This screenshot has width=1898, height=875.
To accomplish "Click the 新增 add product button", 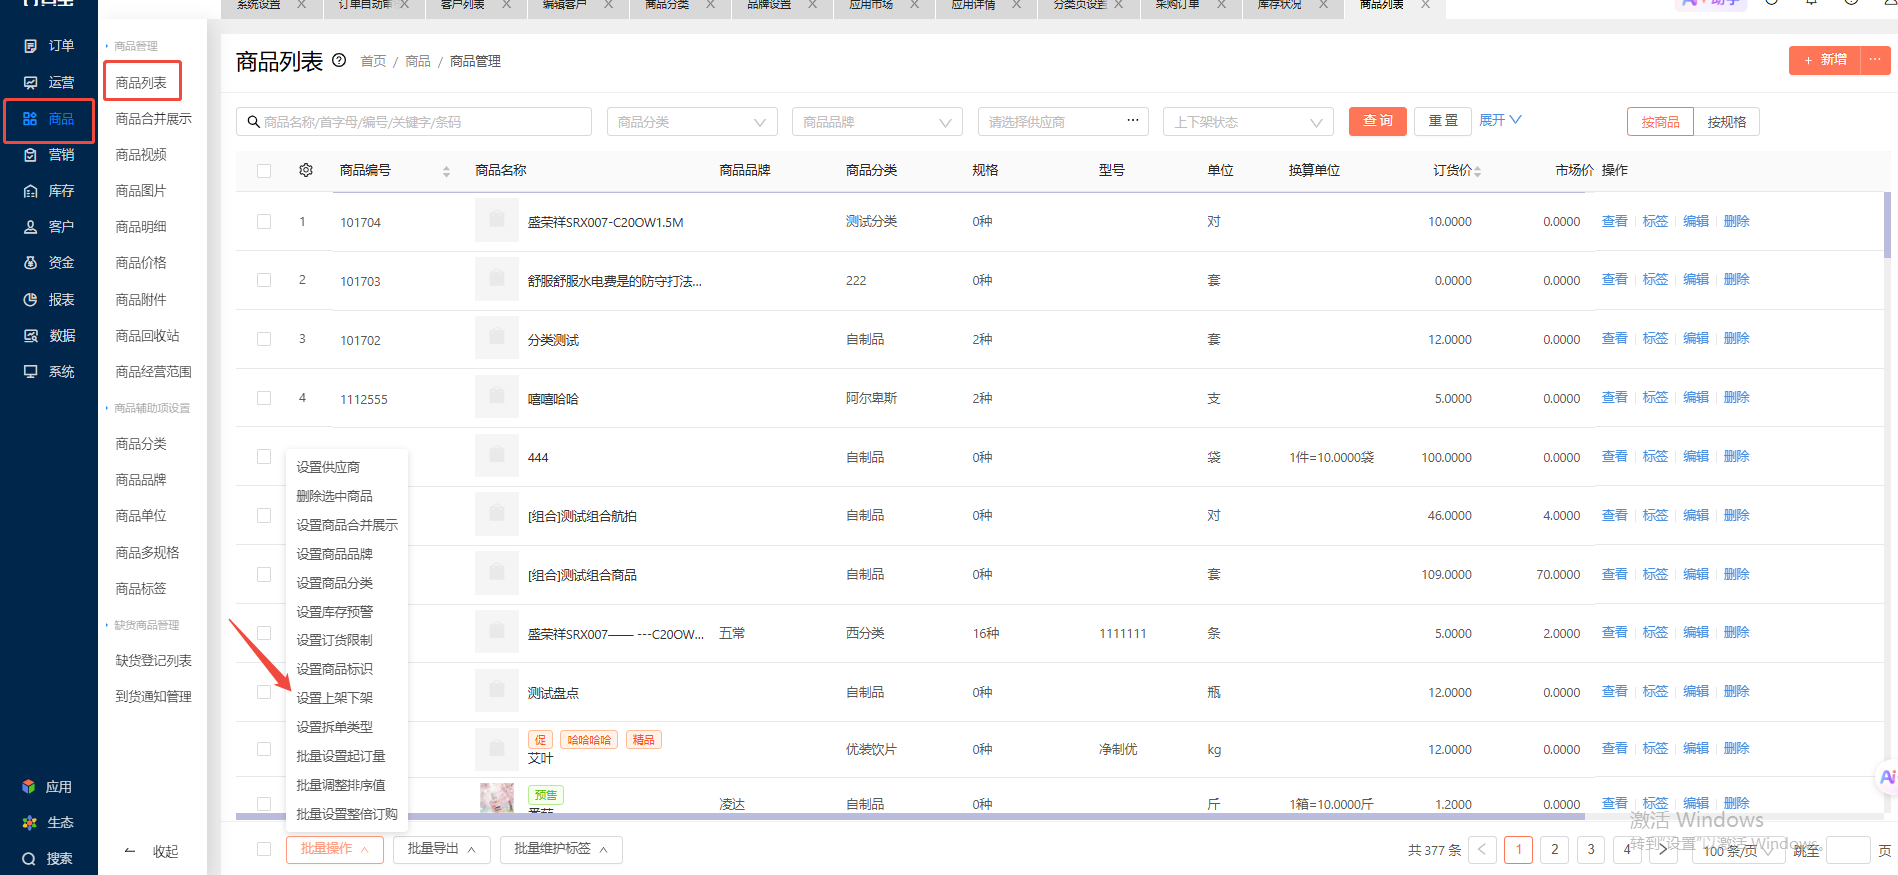I will 1825,60.
